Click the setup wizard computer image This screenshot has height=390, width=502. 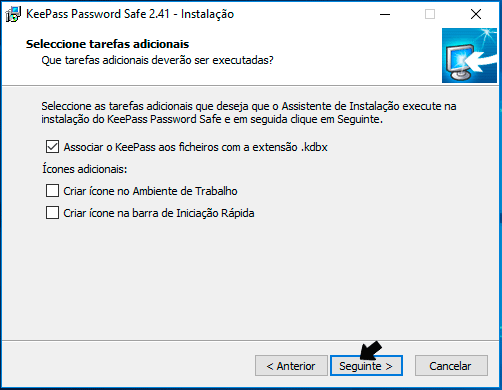(469, 55)
